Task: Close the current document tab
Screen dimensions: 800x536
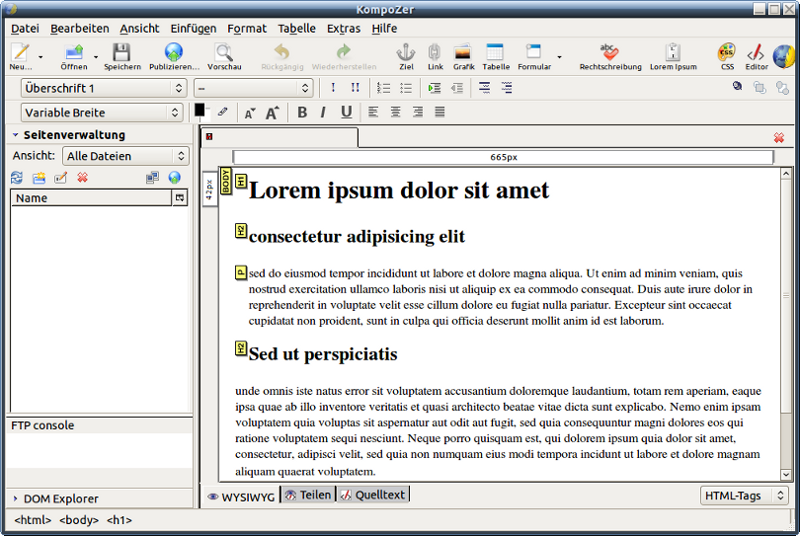Action: point(779,138)
